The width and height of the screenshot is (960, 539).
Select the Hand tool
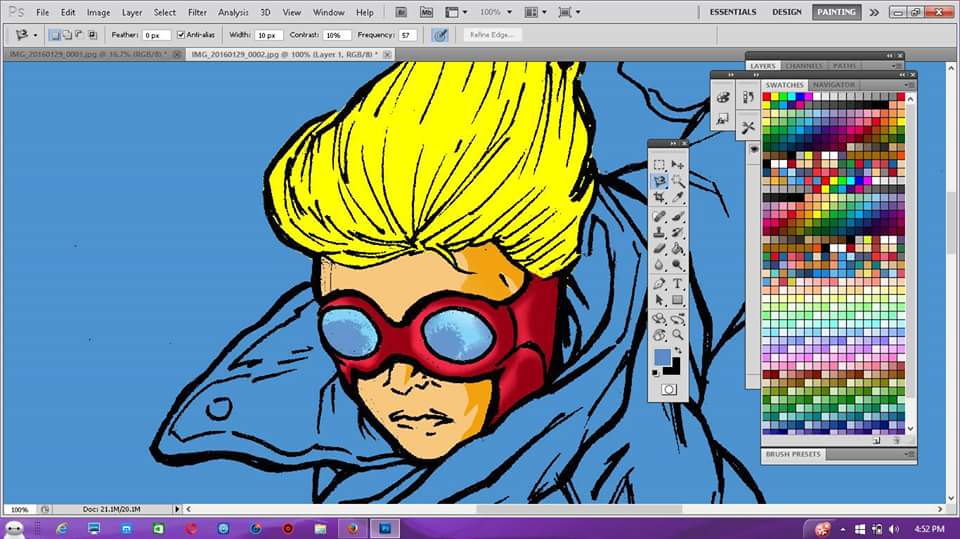pos(659,335)
